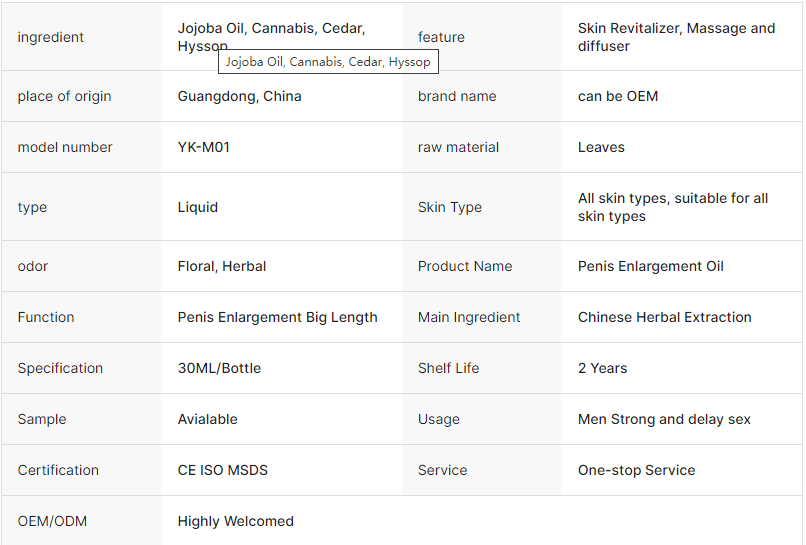This screenshot has width=806, height=545.
Task: Click the 'can be OEM' brand value
Action: 618,96
